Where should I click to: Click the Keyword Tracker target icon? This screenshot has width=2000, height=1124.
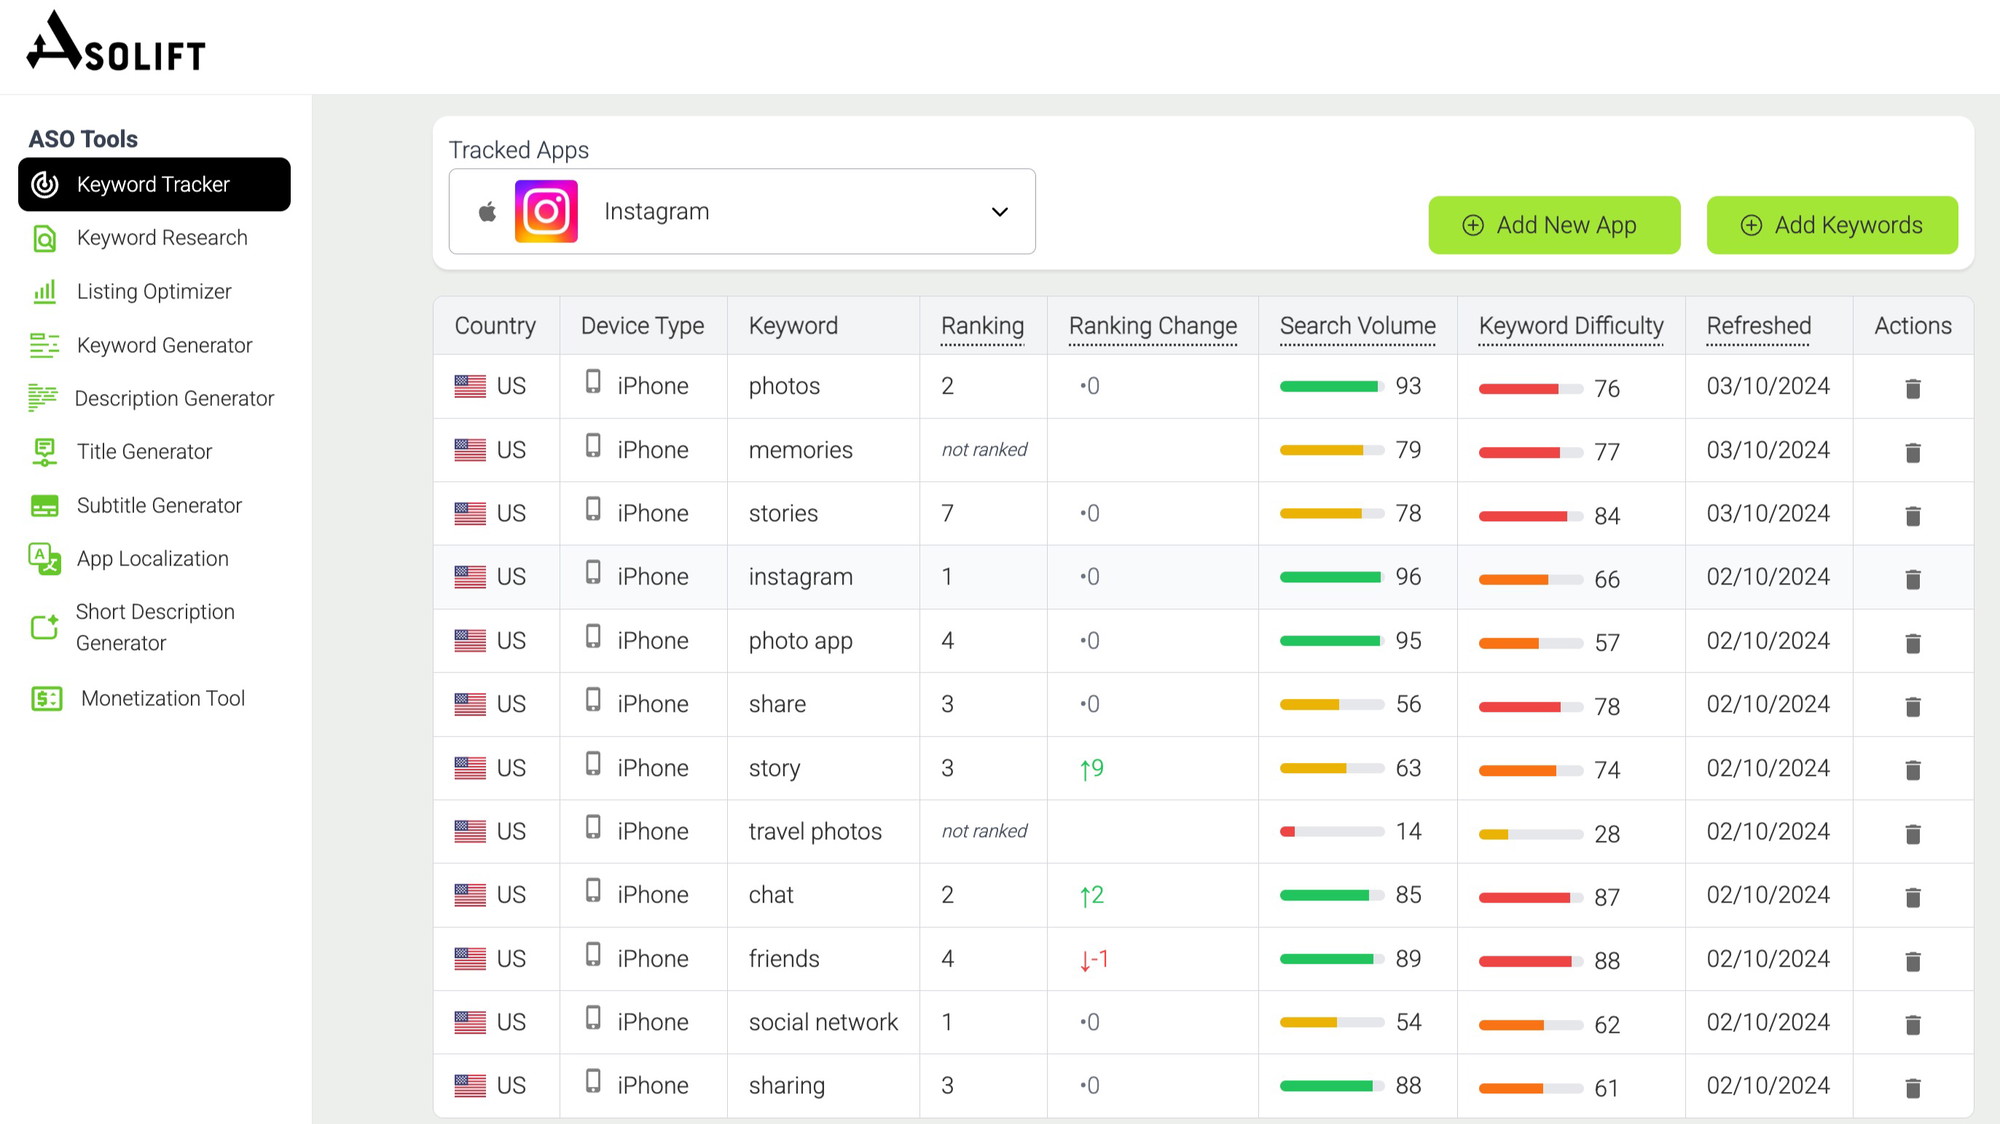point(45,184)
